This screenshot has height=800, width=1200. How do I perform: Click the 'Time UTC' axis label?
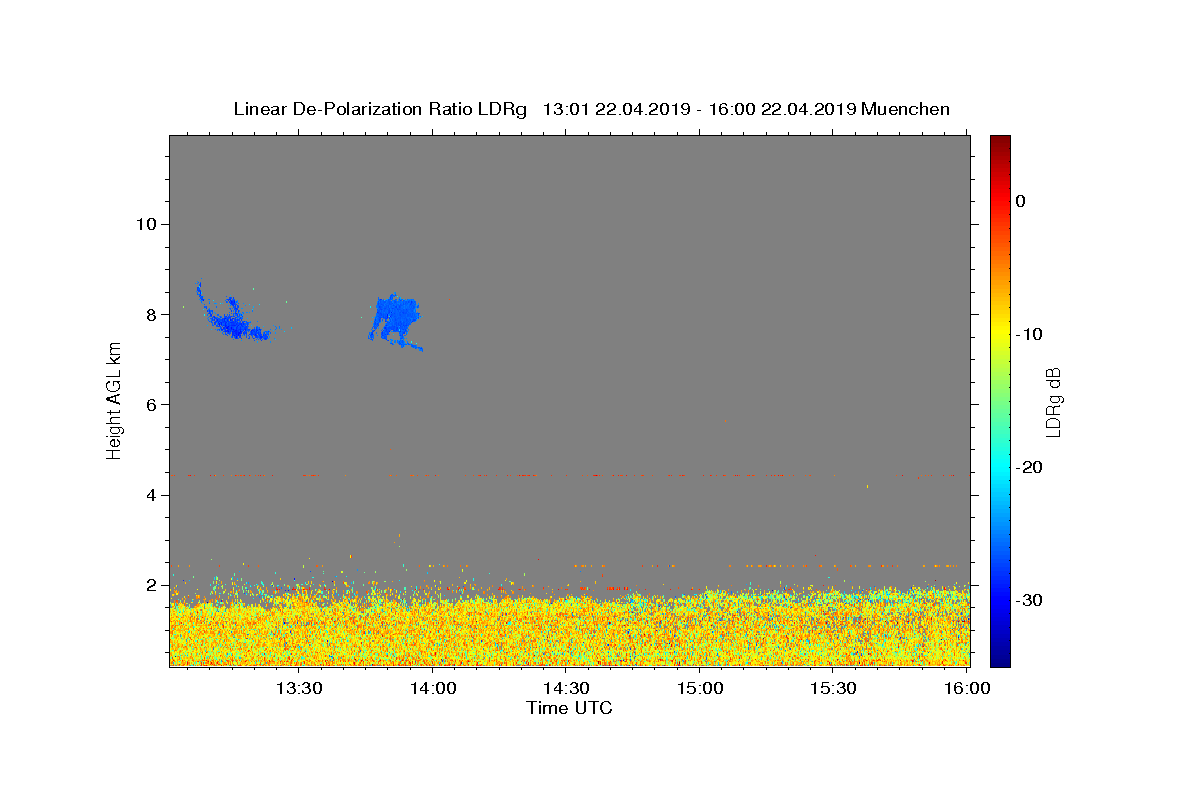(569, 708)
